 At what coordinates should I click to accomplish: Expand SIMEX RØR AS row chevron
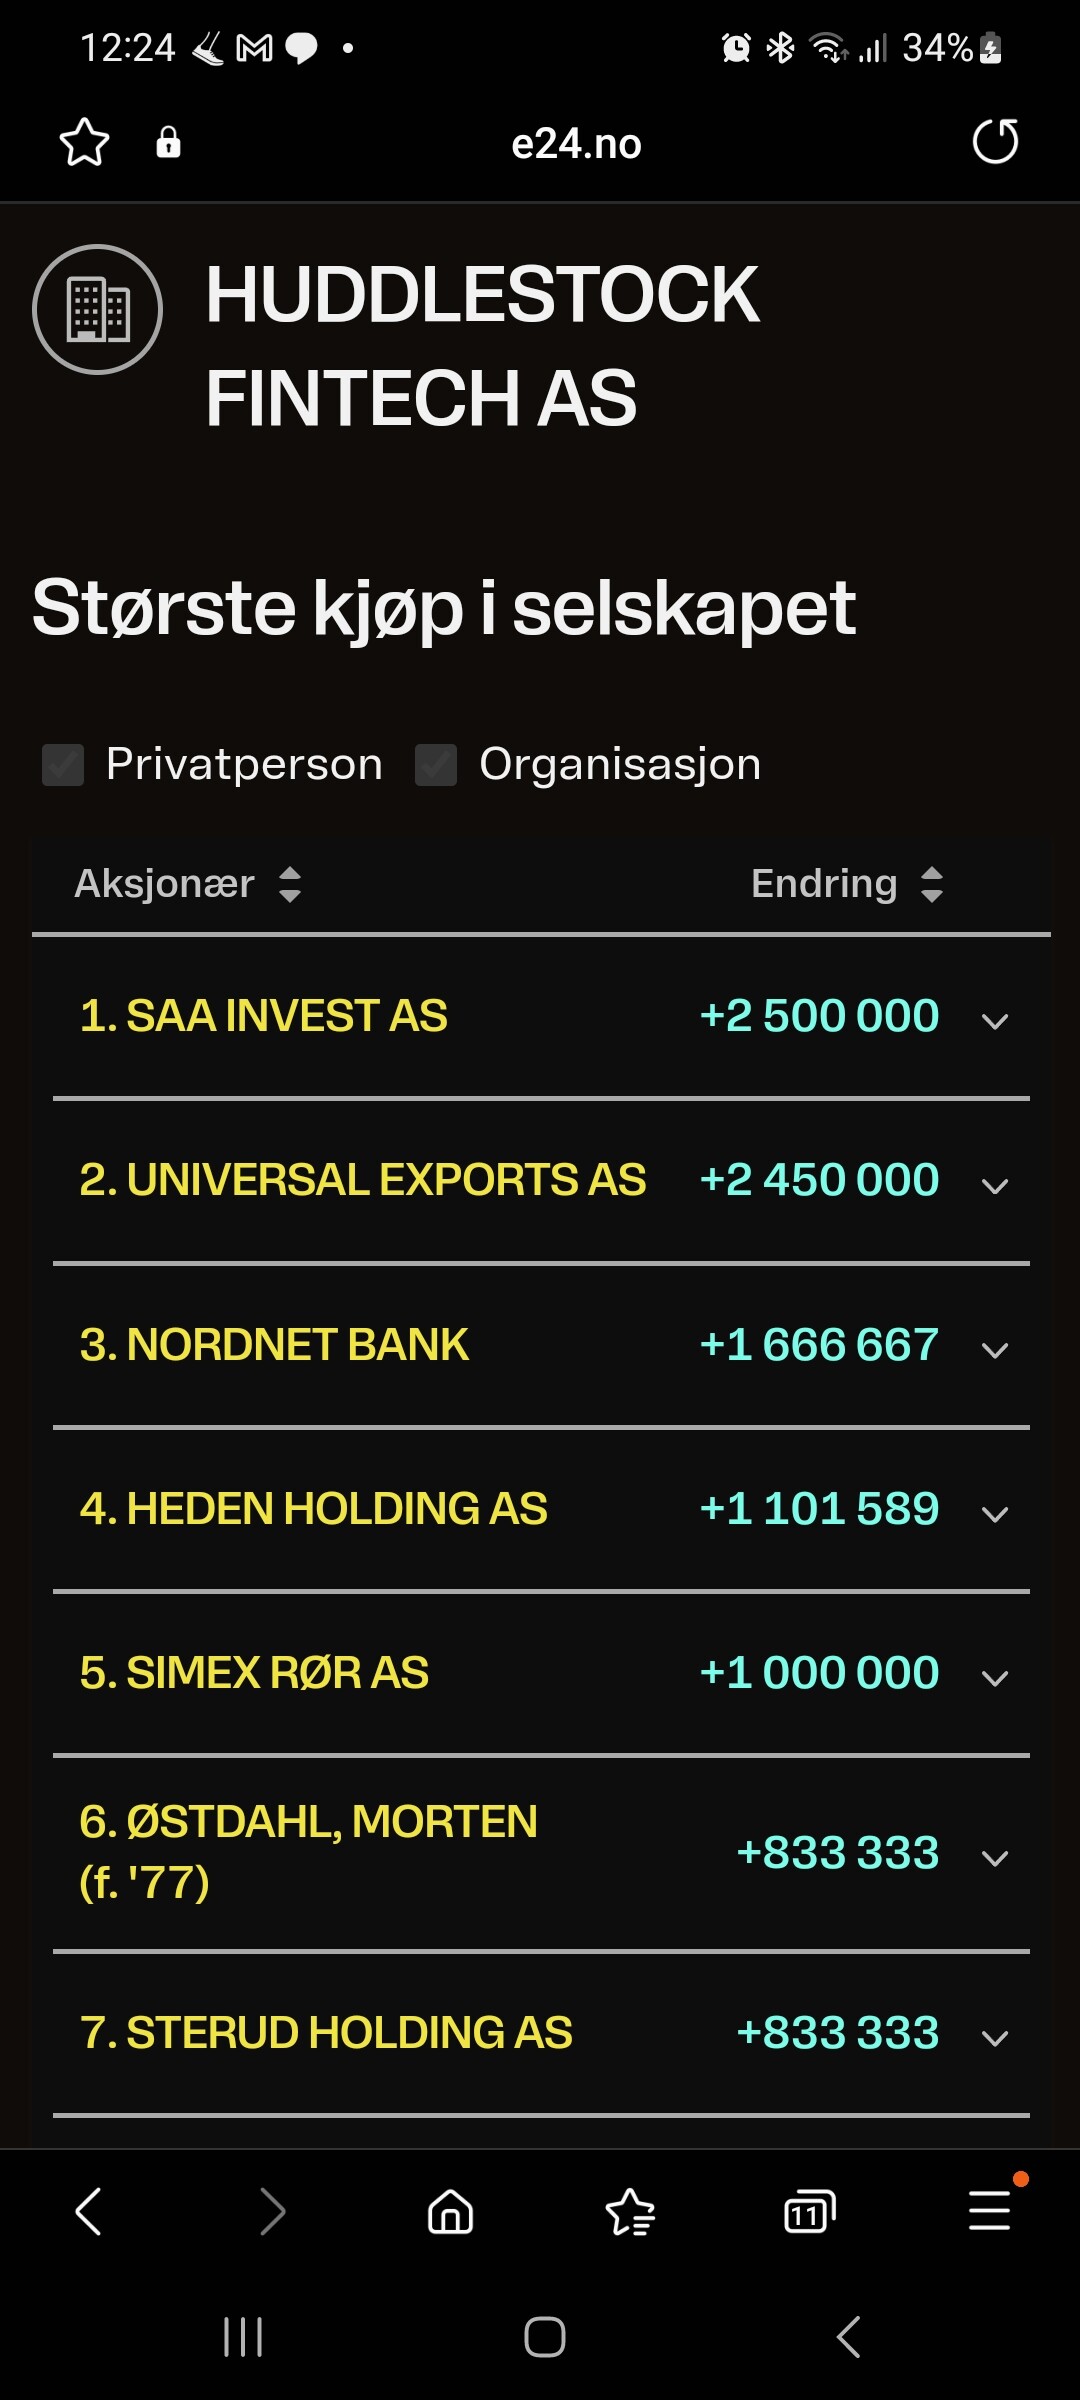point(995,1678)
